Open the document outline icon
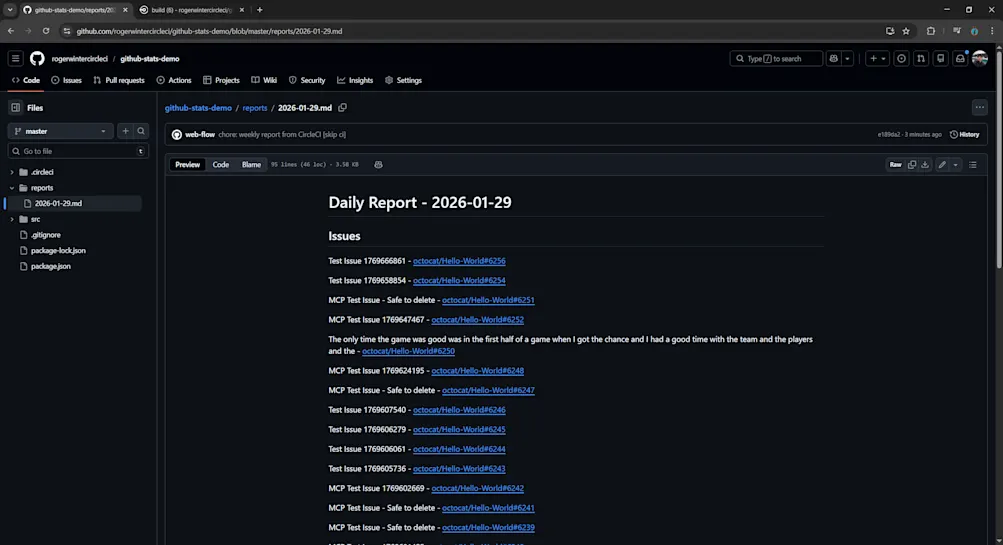 pos(973,164)
